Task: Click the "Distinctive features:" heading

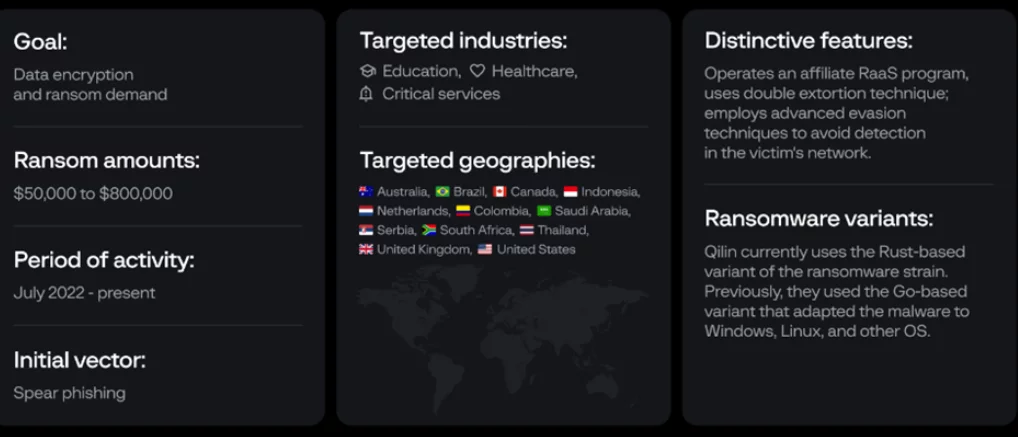Action: pyautogui.click(x=808, y=41)
